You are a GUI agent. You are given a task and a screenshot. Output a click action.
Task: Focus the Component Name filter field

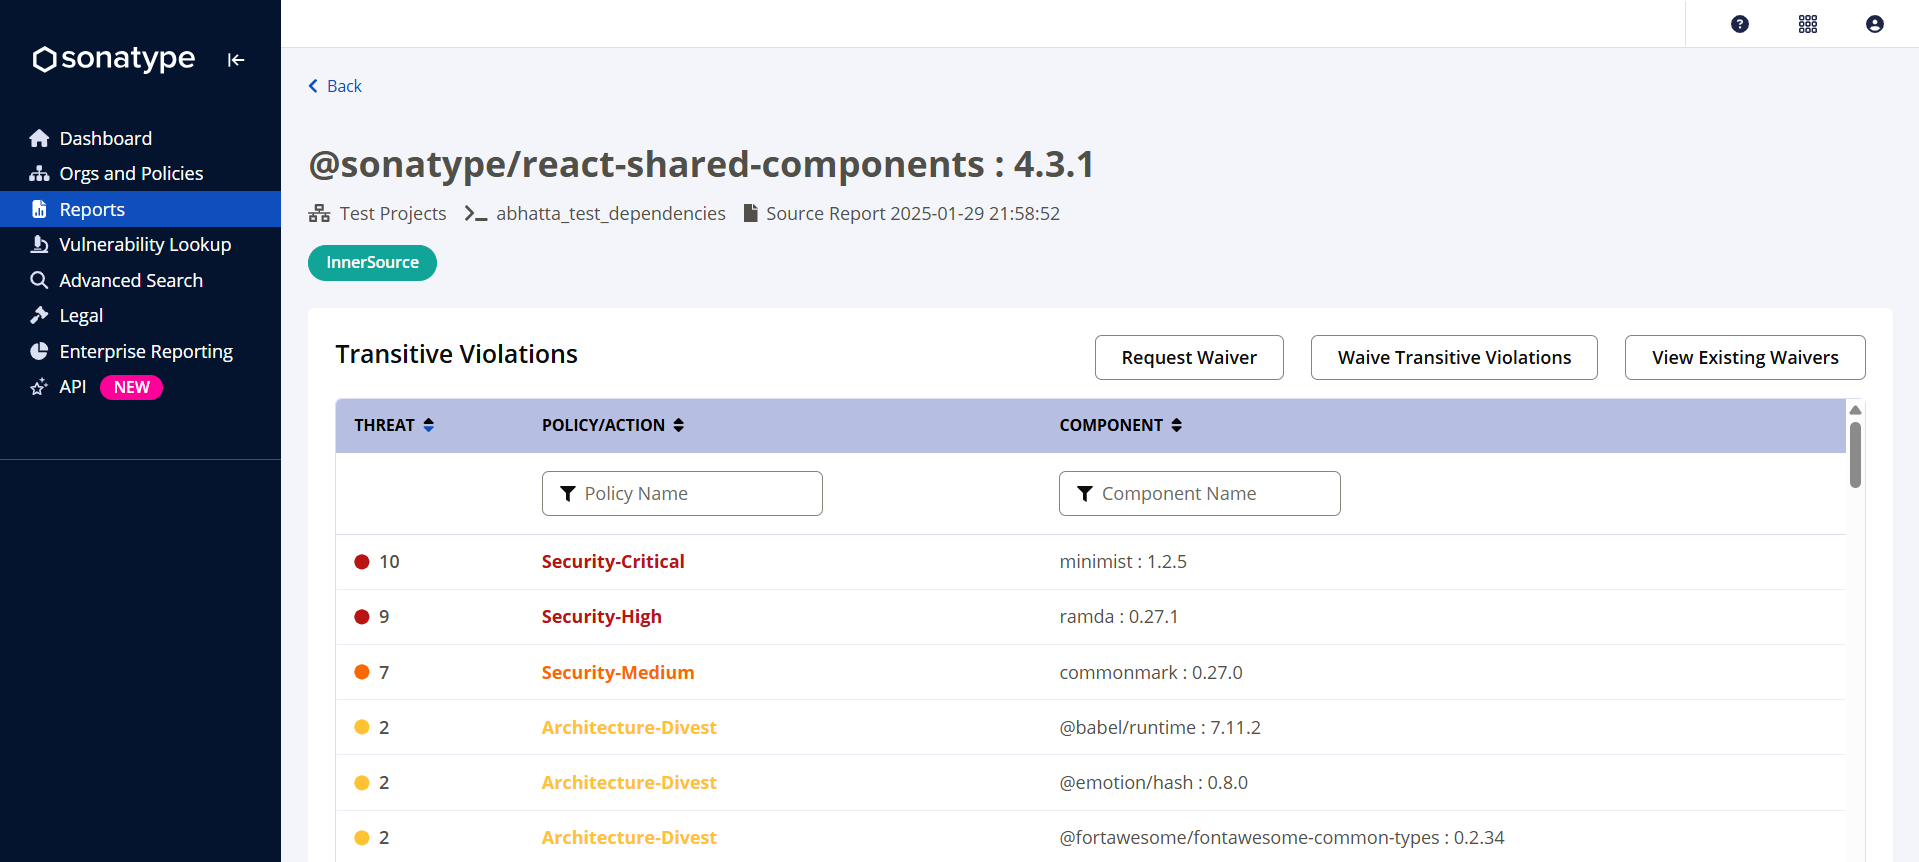(1200, 494)
